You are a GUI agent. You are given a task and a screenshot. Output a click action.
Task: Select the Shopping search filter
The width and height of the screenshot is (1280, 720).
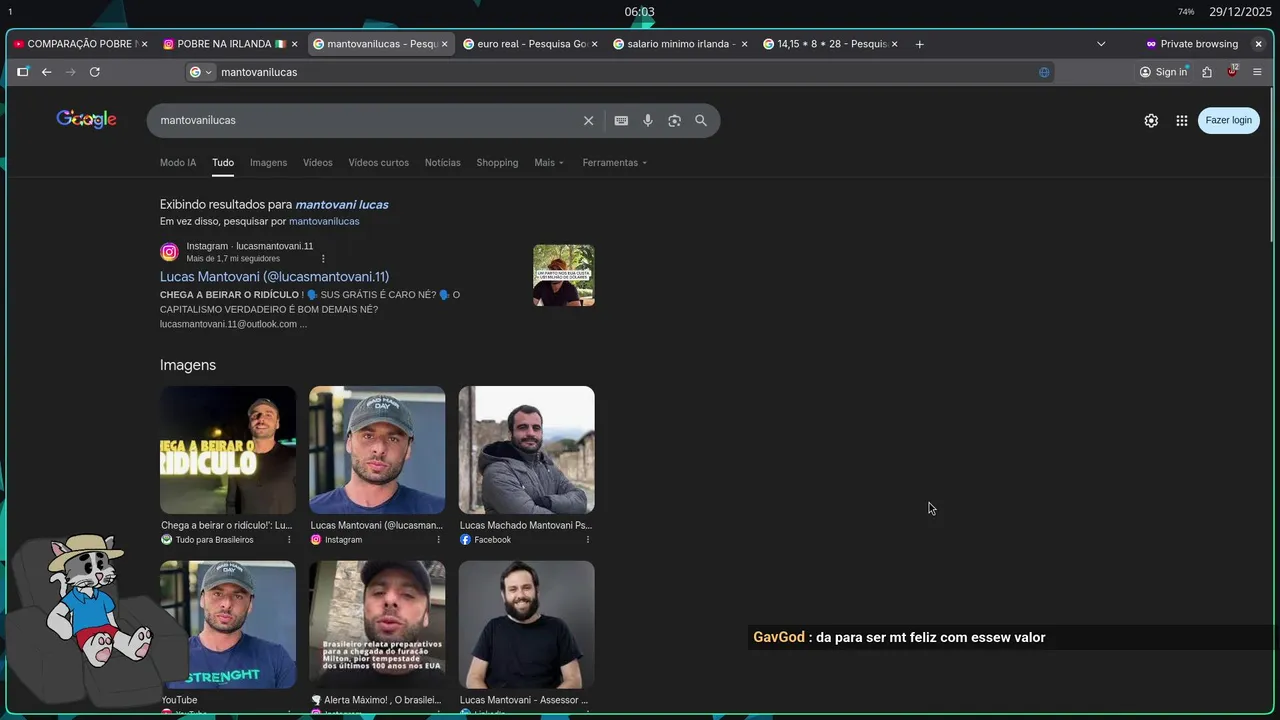497,163
